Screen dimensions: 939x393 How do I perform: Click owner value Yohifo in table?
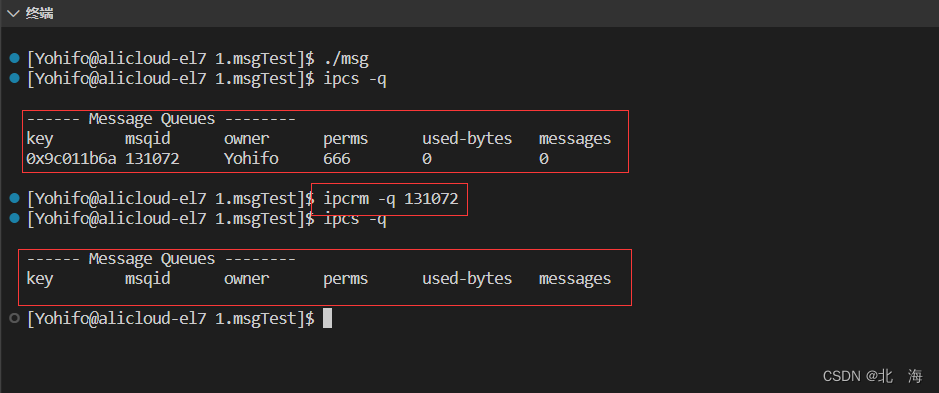pyautogui.click(x=251, y=159)
